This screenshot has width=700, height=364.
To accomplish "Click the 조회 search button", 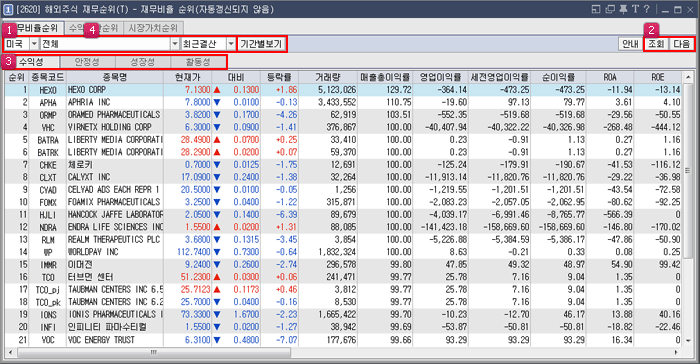I will pyautogui.click(x=656, y=44).
